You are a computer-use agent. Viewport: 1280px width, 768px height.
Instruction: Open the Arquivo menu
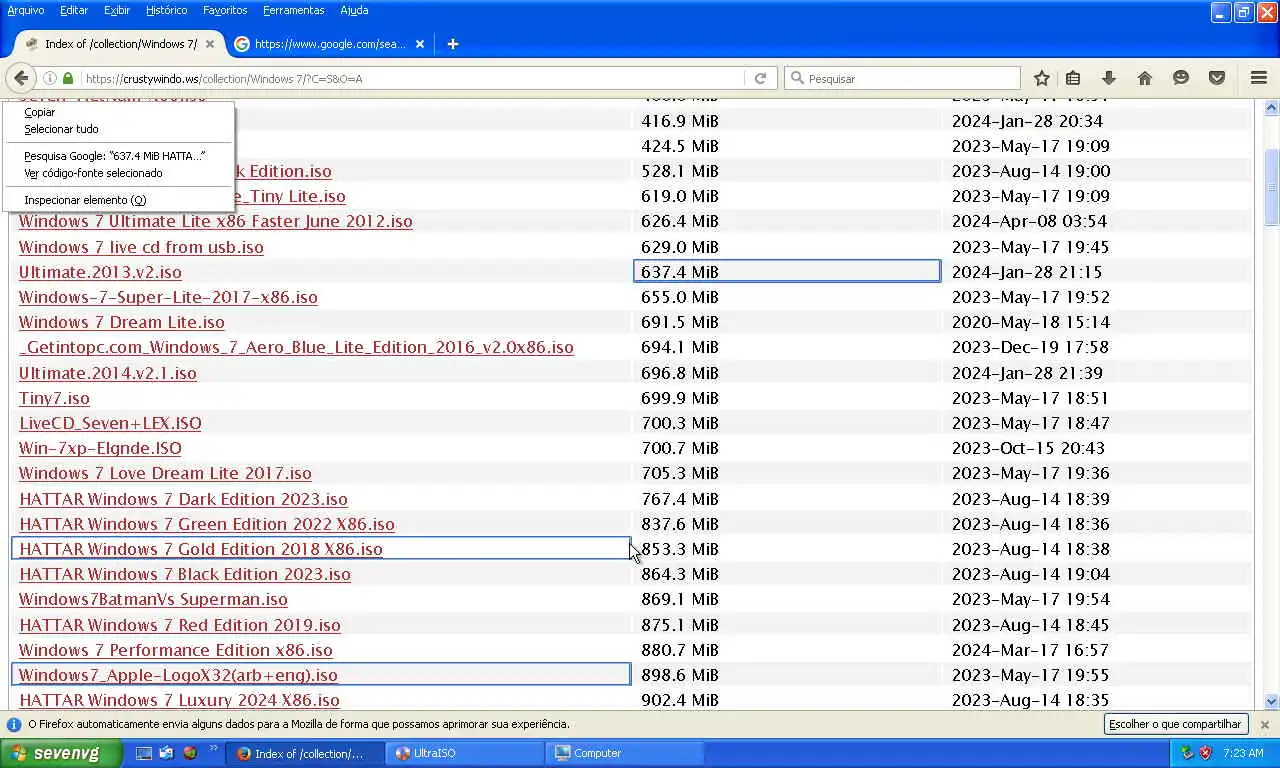26,10
